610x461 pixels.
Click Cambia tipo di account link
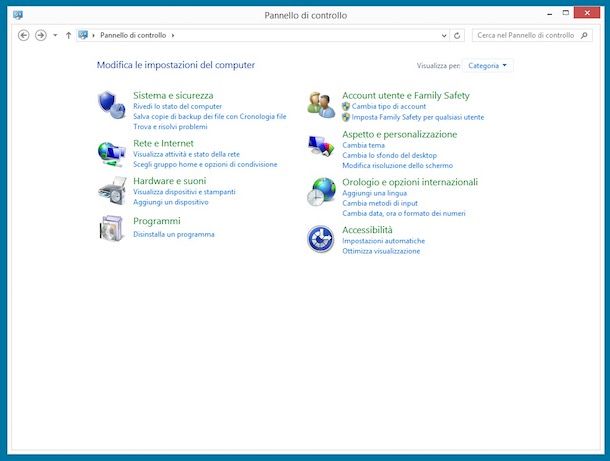[x=389, y=106]
